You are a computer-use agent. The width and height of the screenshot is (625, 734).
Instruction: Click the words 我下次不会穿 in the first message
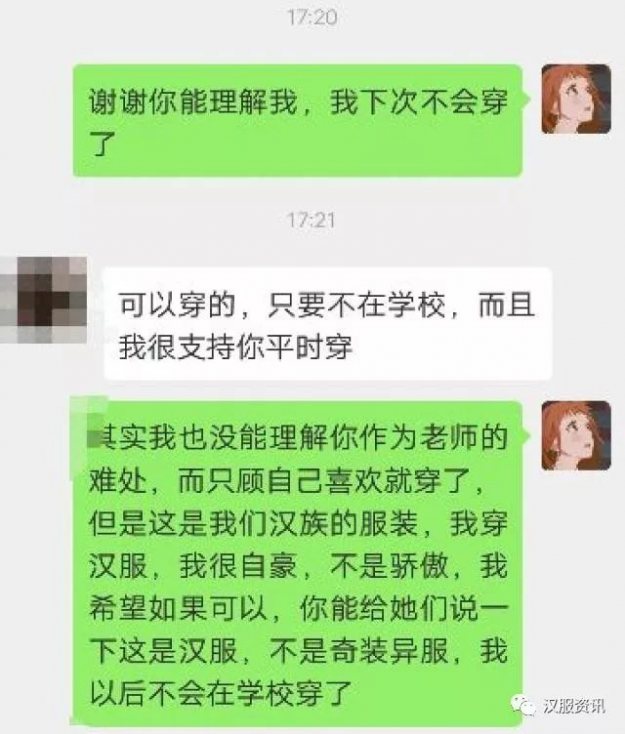pos(419,101)
